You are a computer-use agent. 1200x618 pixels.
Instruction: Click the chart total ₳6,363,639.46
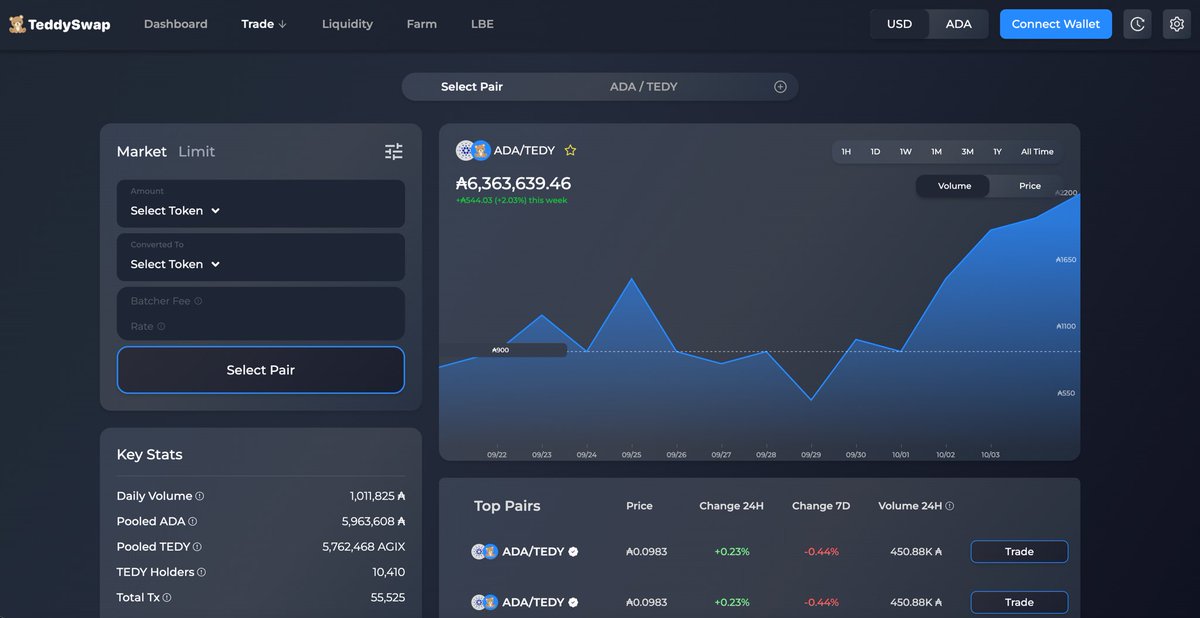click(x=513, y=183)
